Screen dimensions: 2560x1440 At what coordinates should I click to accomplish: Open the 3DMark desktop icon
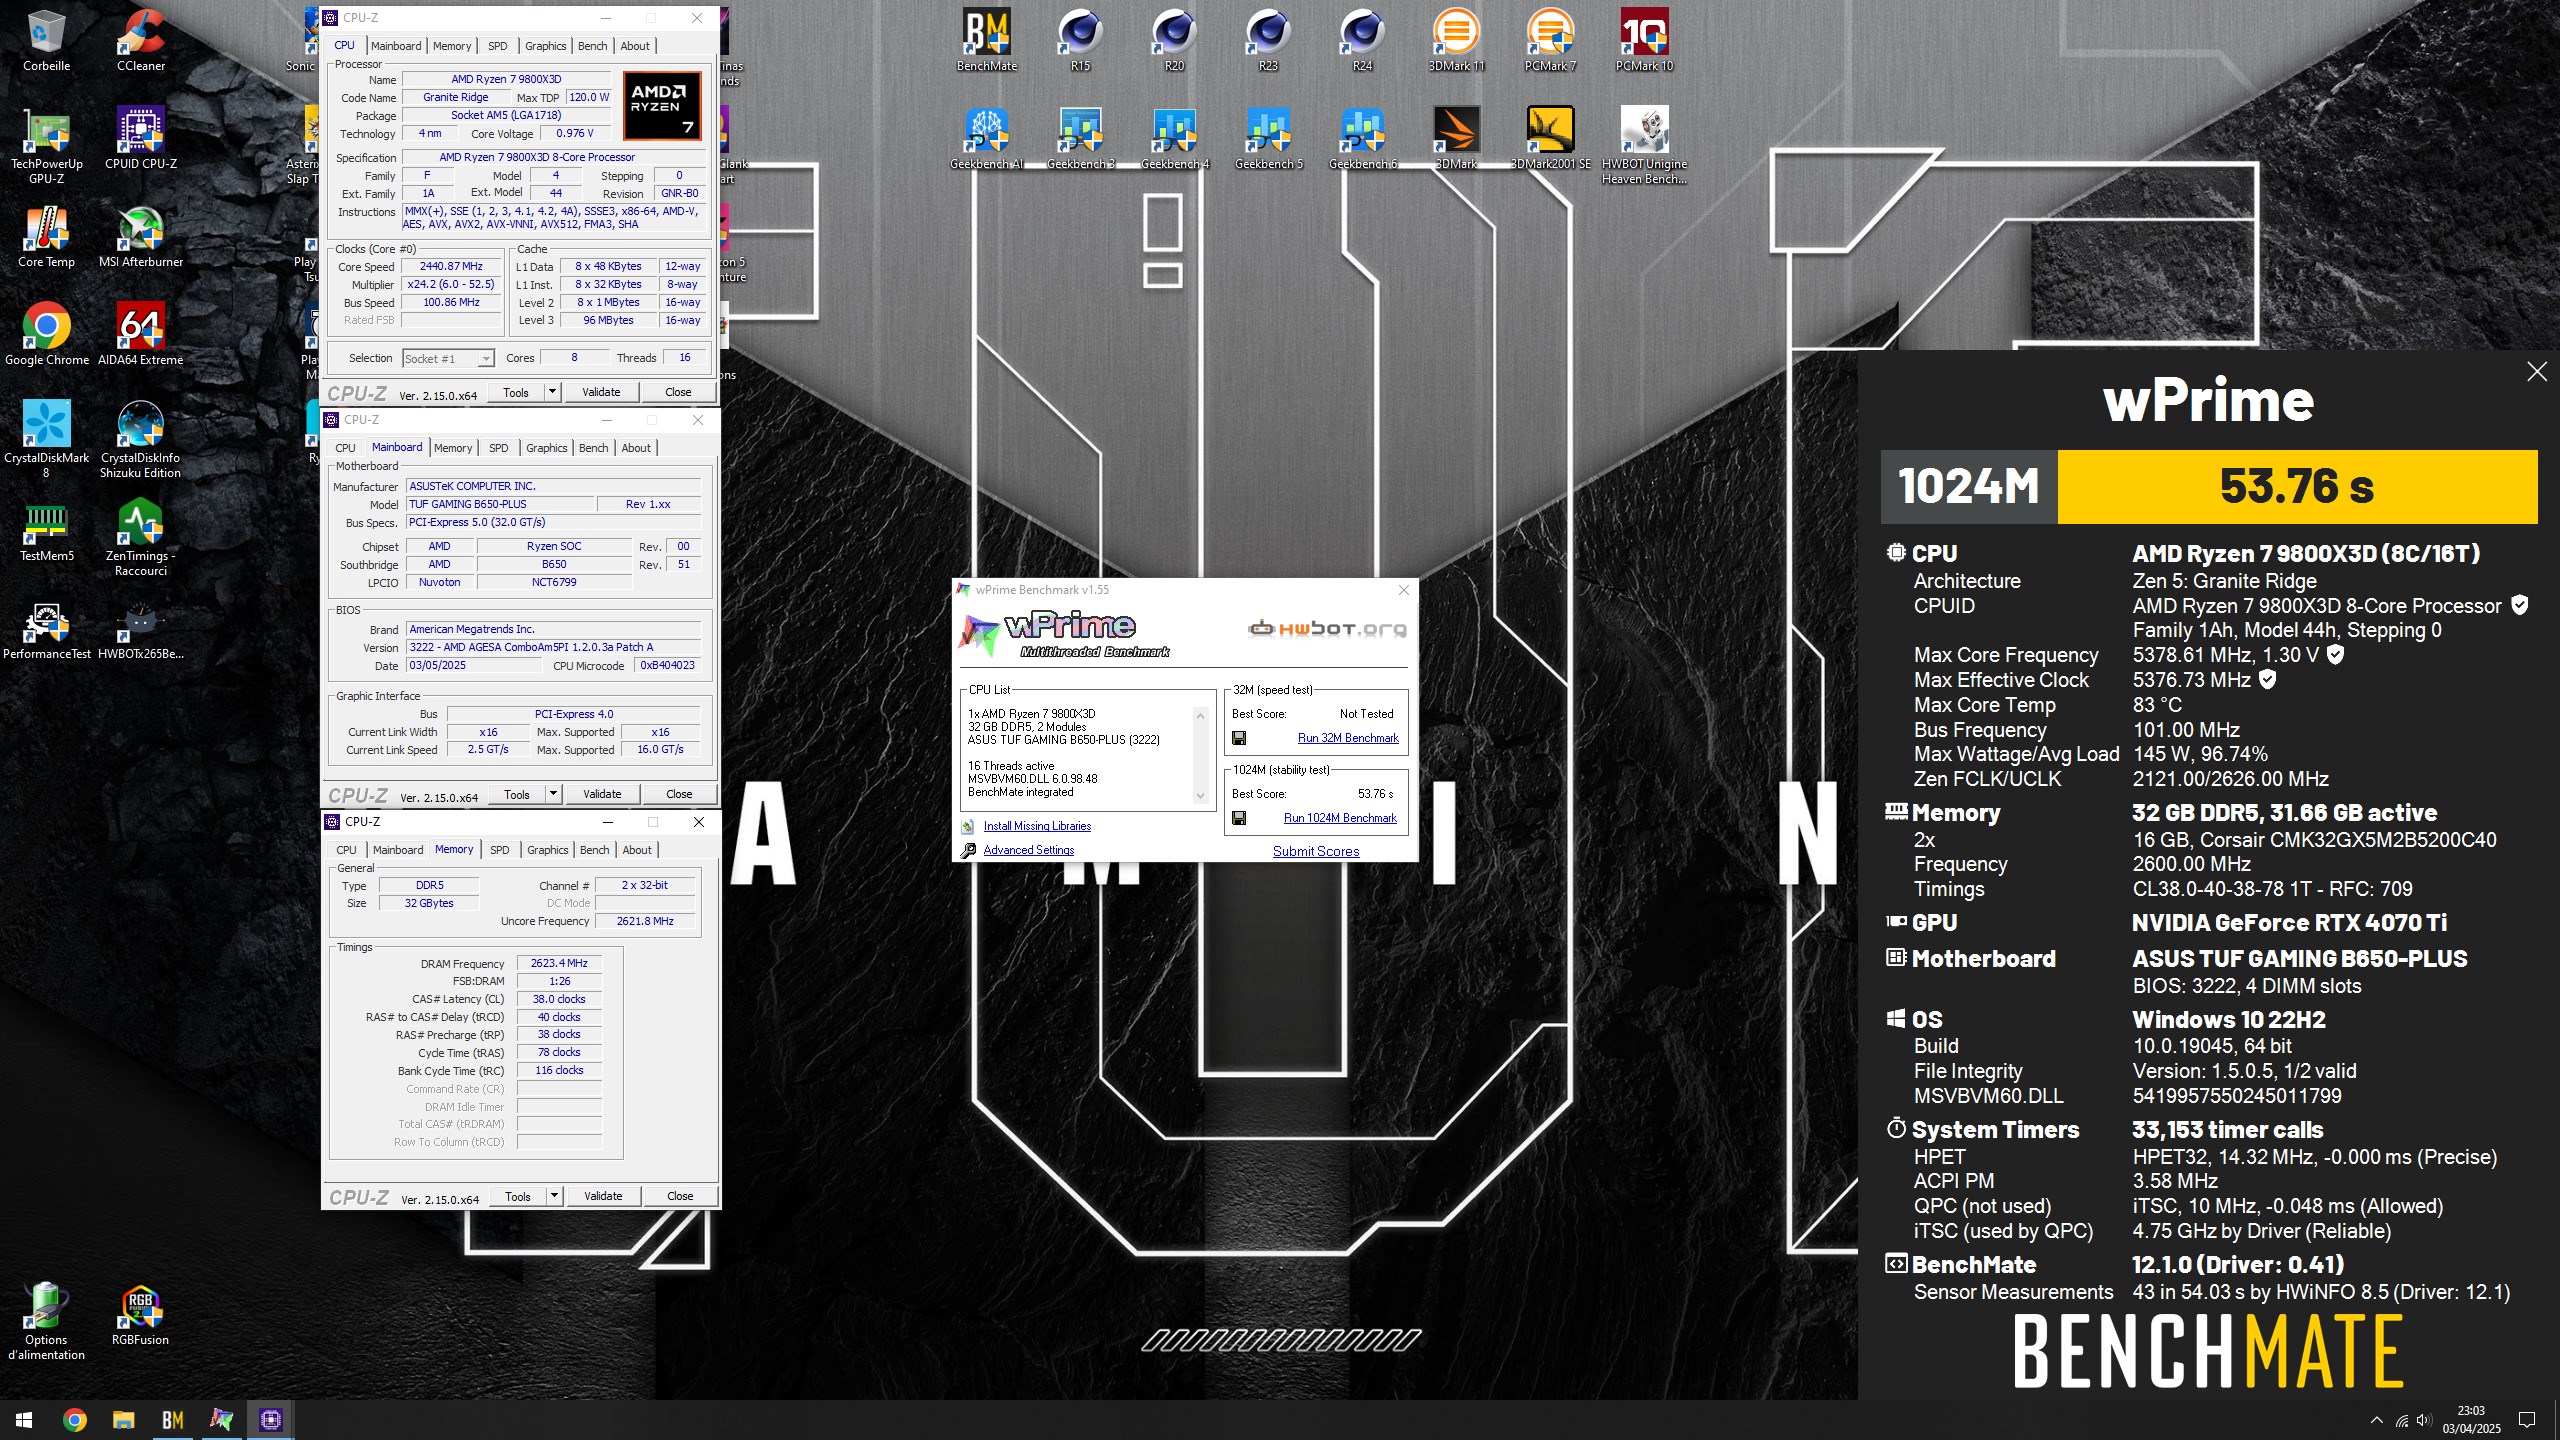coord(1456,138)
